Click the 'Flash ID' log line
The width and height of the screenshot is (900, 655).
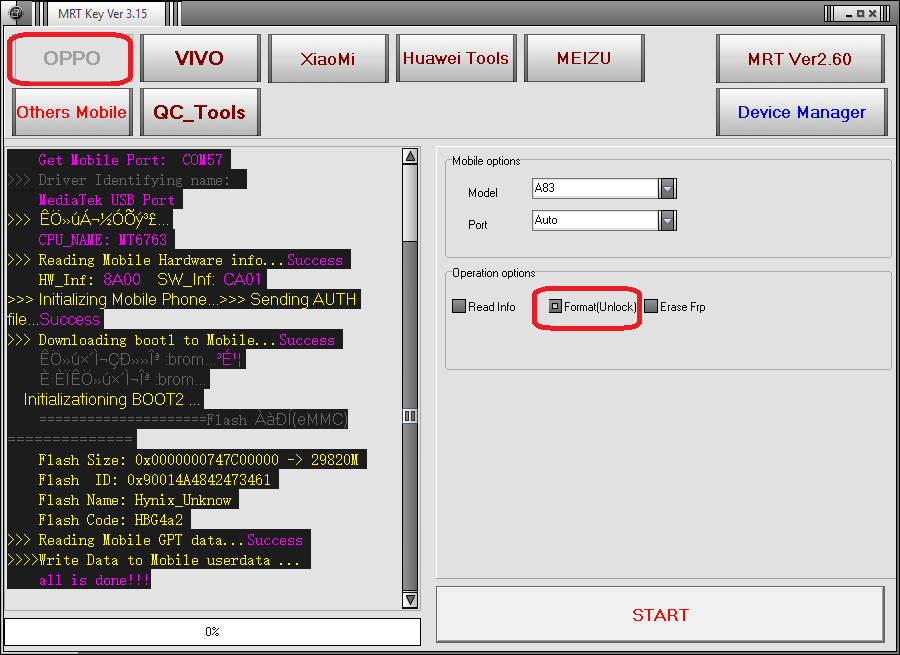(x=154, y=480)
